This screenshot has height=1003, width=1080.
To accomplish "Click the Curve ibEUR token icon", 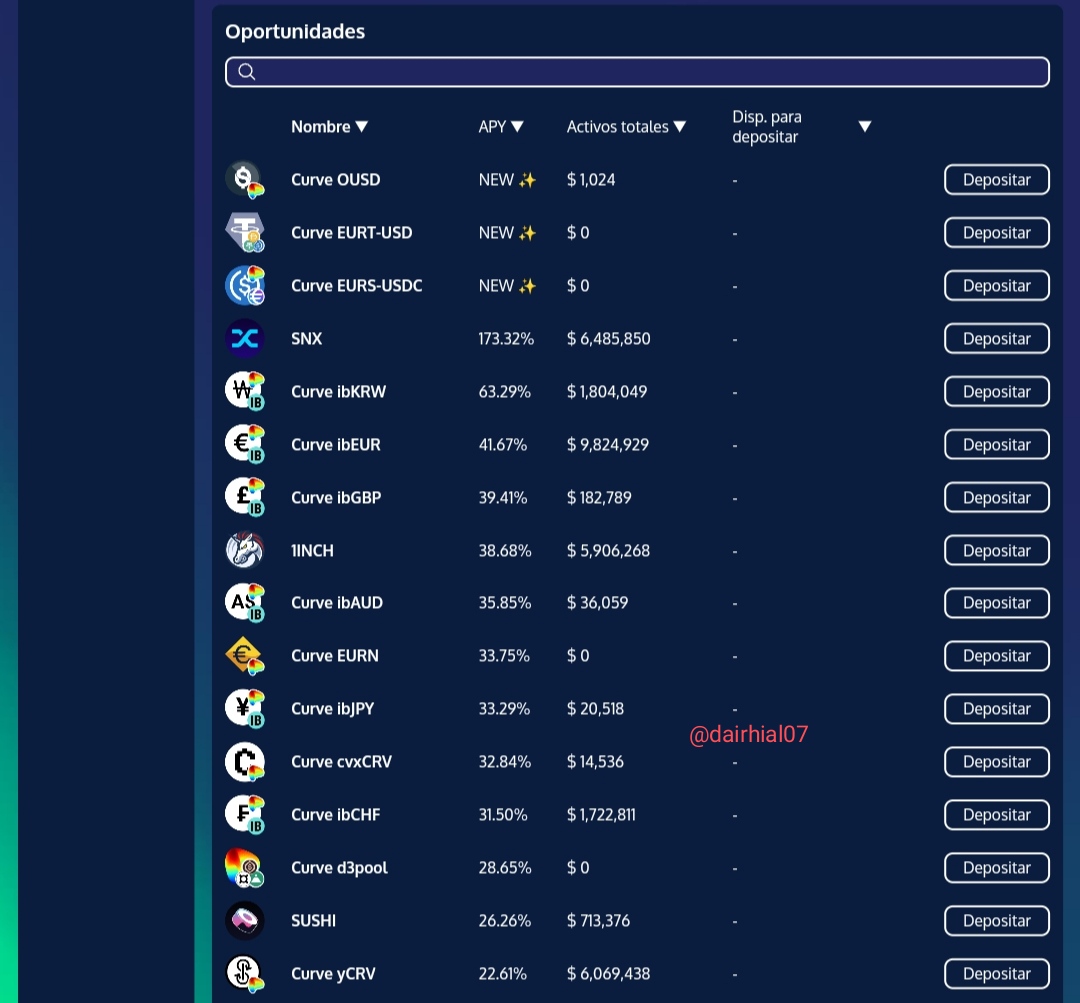I will [x=245, y=444].
